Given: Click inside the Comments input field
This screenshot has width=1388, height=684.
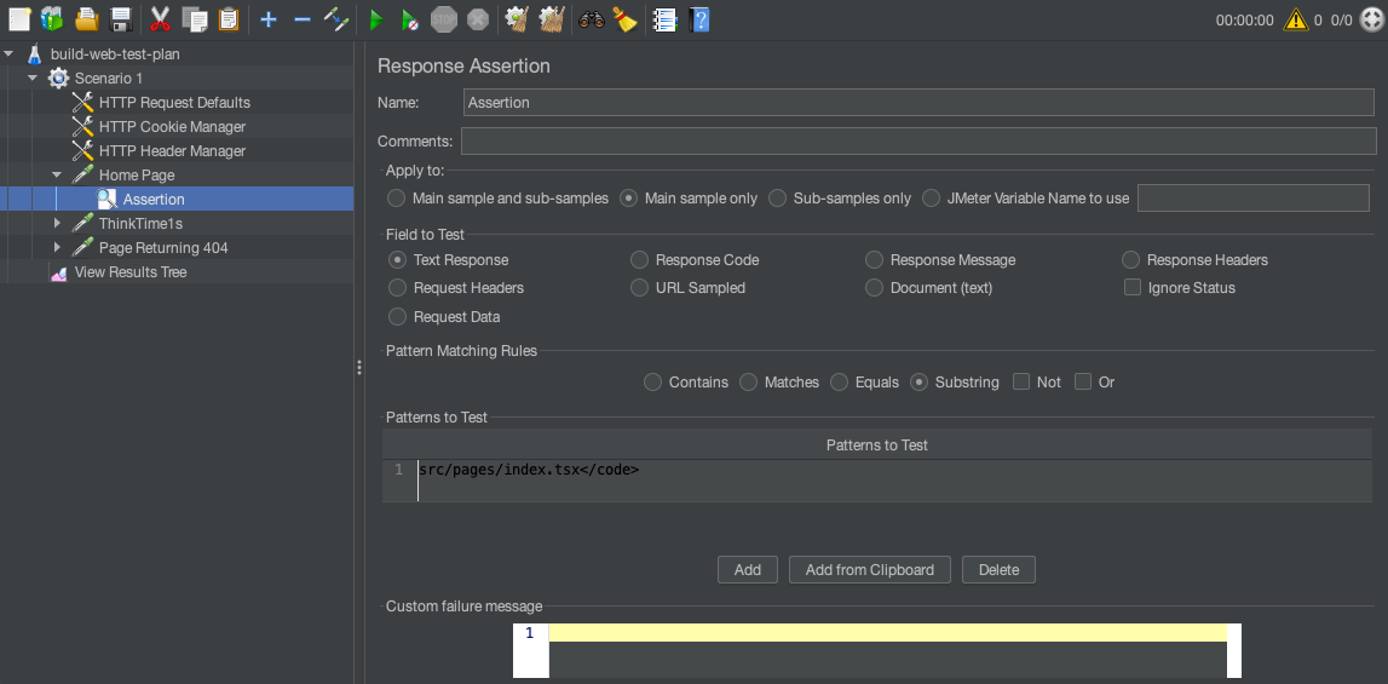Looking at the screenshot, I should (x=900, y=140).
